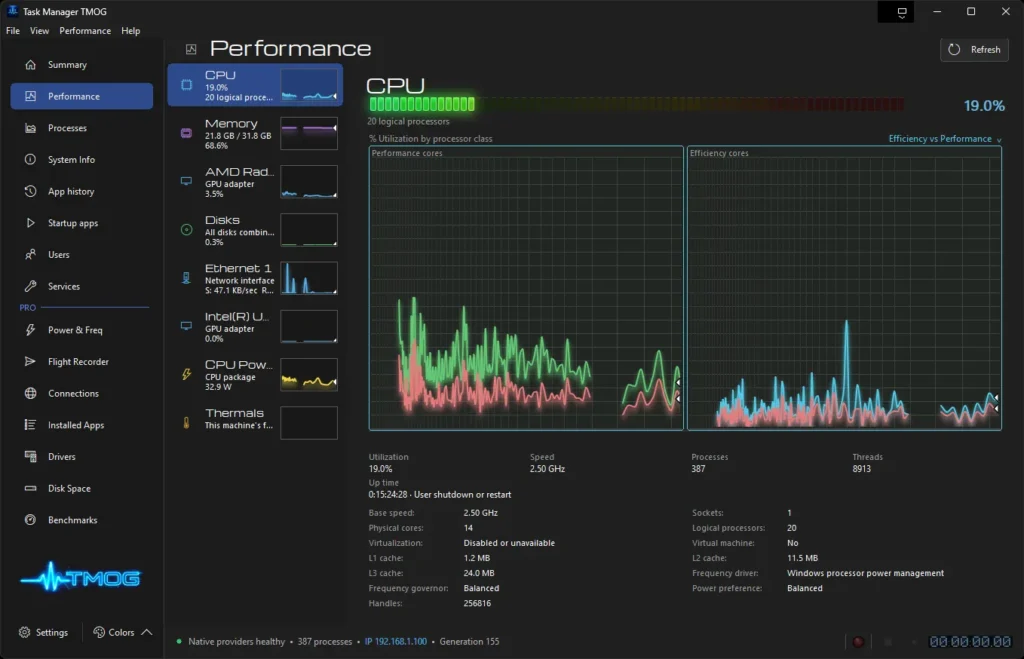Viewport: 1024px width, 659px height.
Task: Click the Up time 0:15:24:28 text
Action: pos(440,495)
